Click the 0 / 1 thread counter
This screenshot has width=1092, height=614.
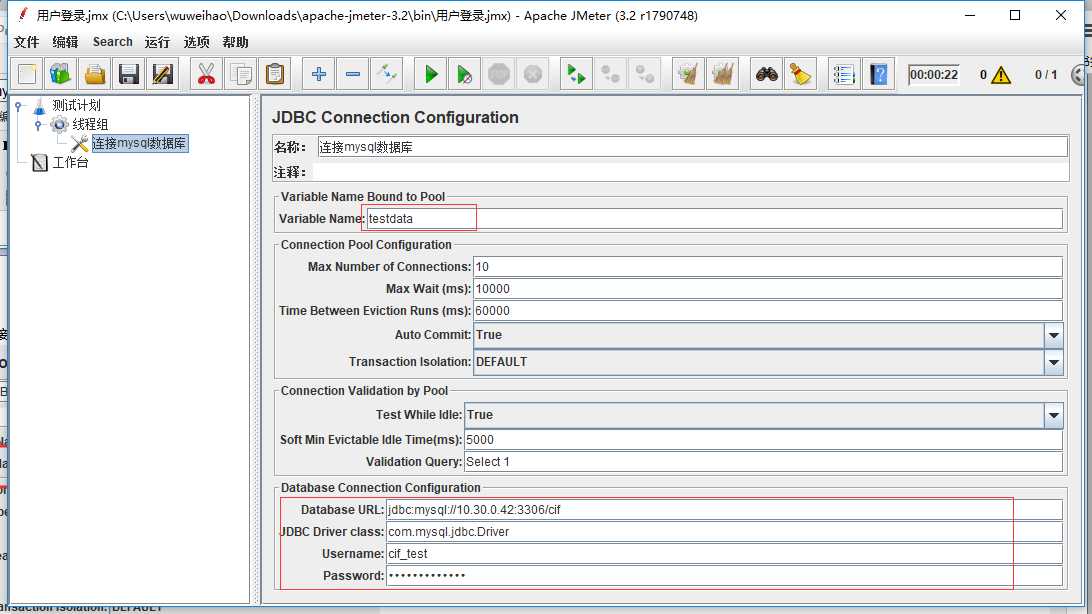pos(1045,74)
